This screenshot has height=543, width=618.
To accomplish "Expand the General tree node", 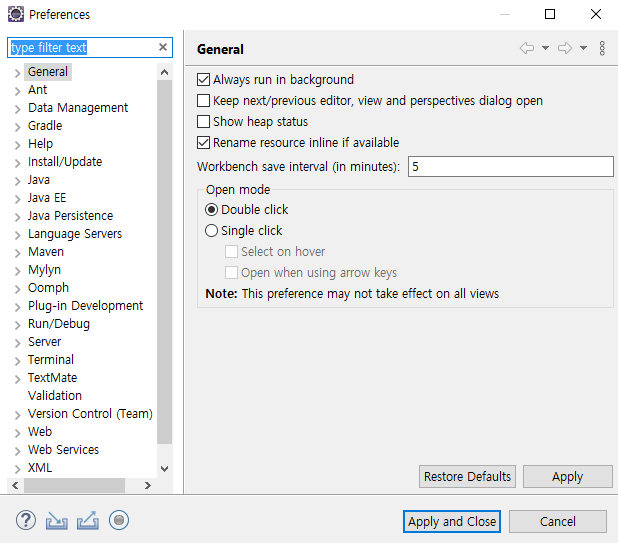I will pyautogui.click(x=17, y=73).
